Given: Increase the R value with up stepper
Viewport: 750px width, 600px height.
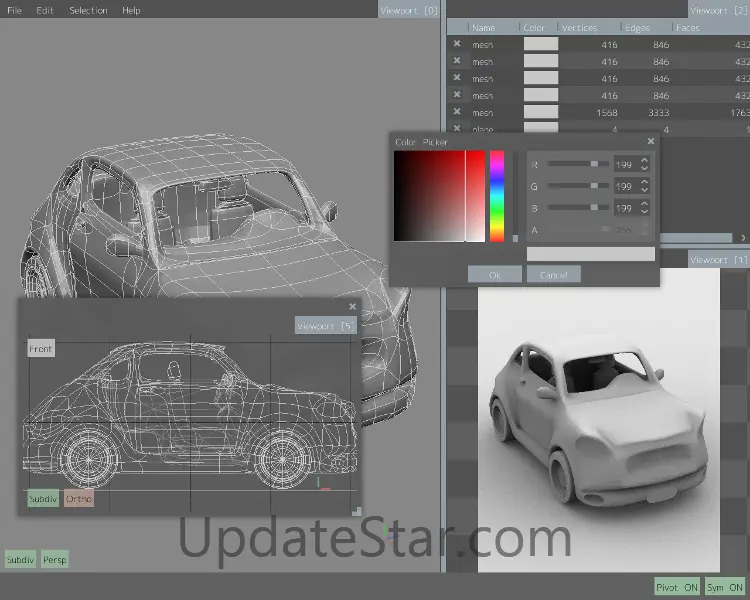Looking at the screenshot, I should (644, 161).
